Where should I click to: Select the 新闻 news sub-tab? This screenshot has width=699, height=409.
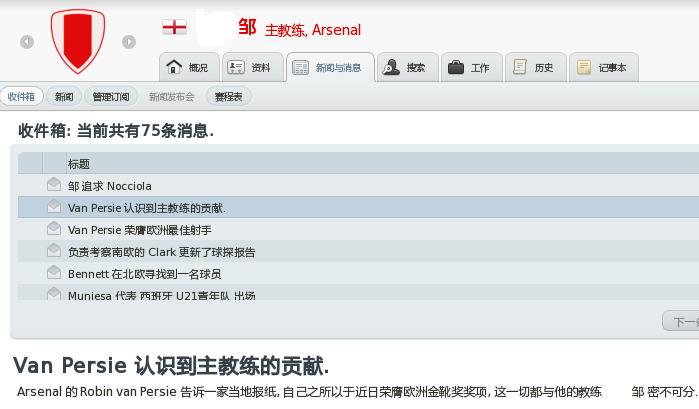click(x=64, y=96)
